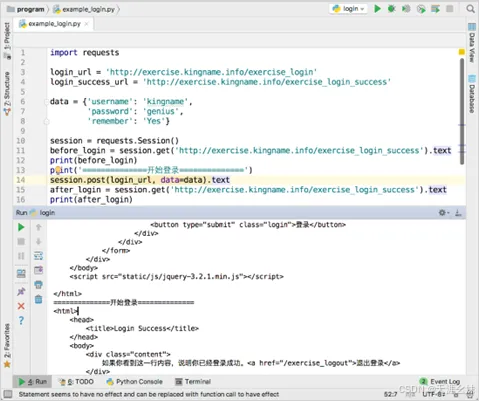
Task: Clear console output with trash icon
Action: [x=39, y=299]
